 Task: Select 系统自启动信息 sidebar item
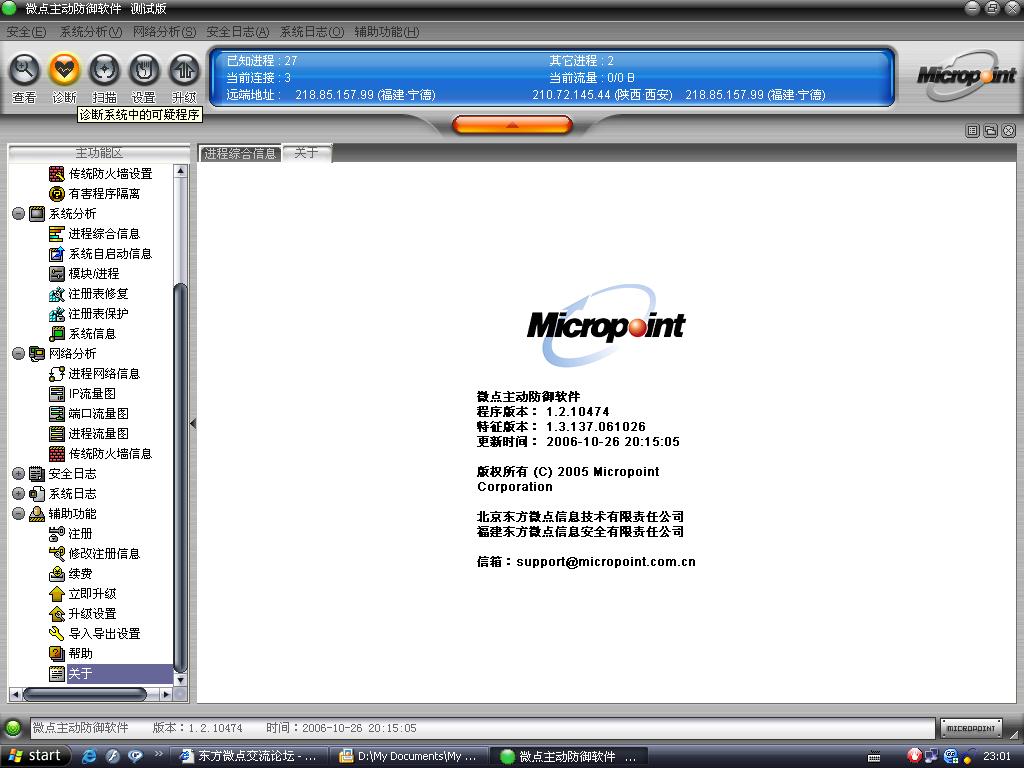pyautogui.click(x=101, y=254)
